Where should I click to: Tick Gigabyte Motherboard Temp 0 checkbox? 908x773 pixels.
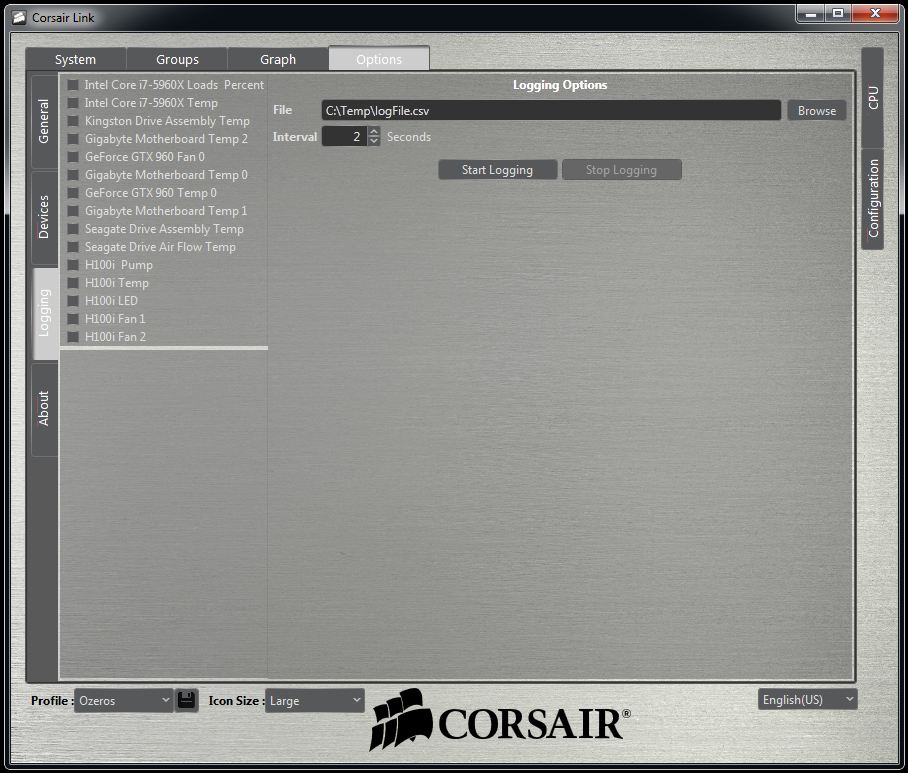(73, 175)
